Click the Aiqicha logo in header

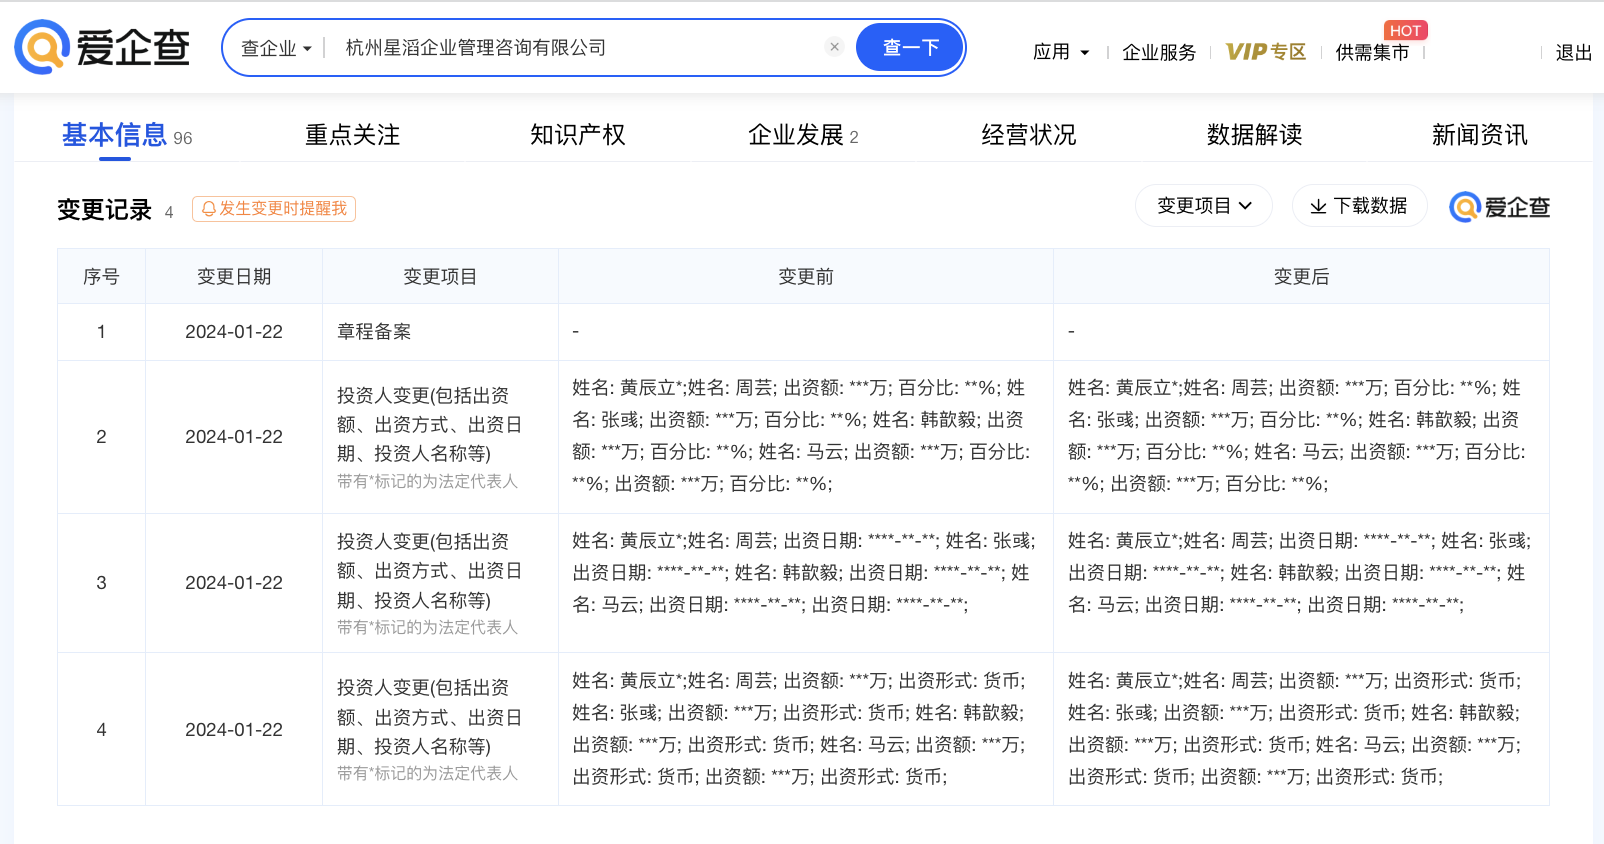pos(102,47)
